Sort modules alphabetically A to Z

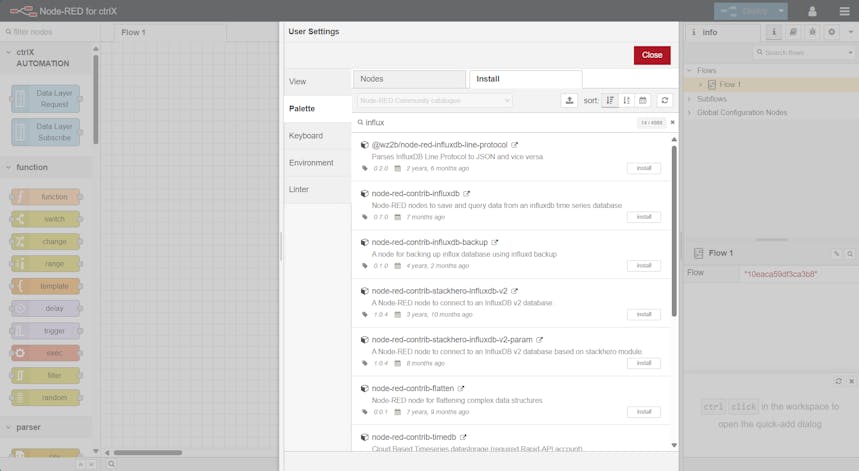627,100
